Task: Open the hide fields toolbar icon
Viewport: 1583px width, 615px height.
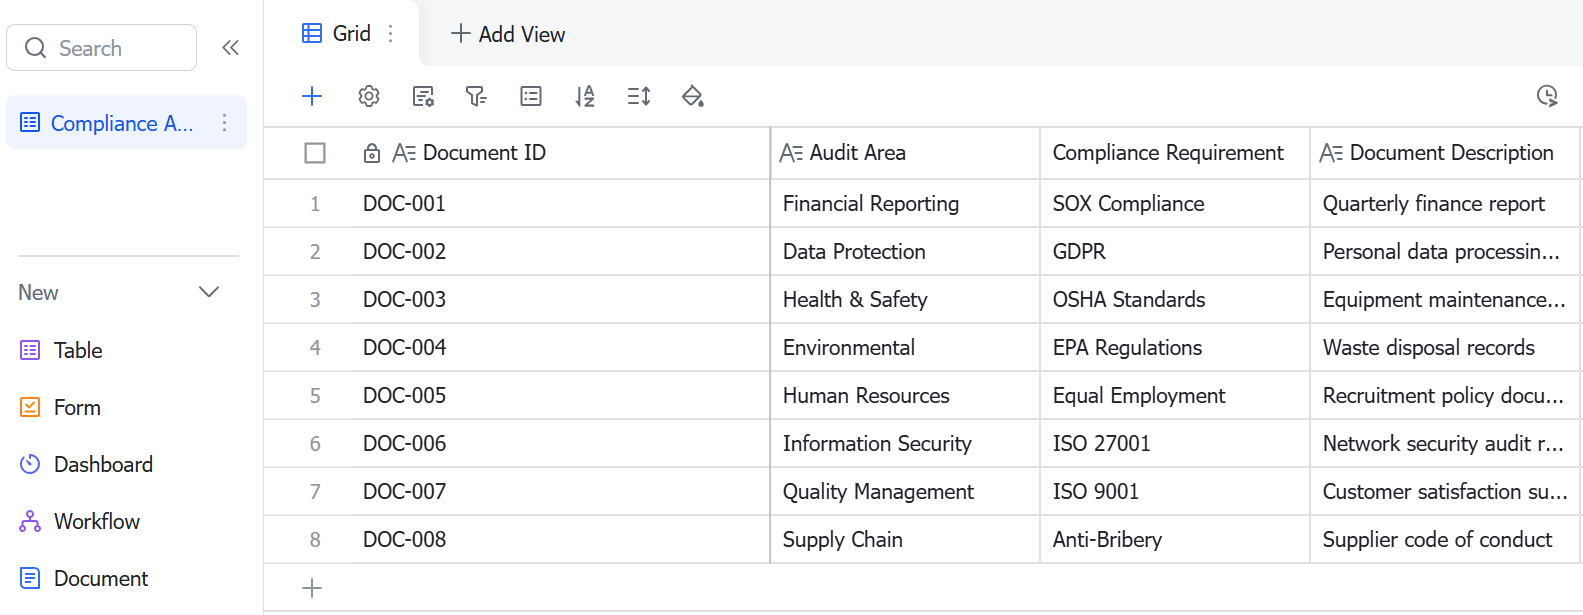Action: (423, 96)
